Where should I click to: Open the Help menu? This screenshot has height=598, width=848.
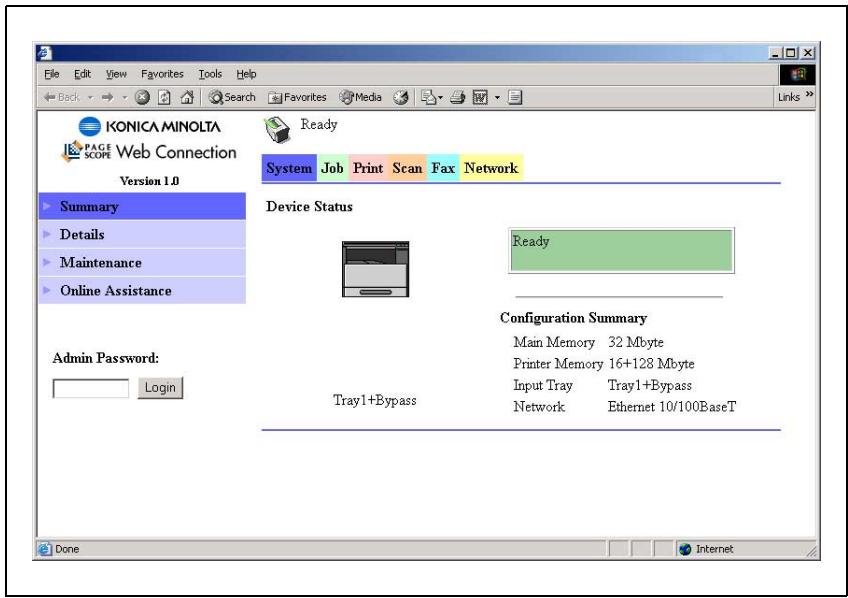point(246,74)
